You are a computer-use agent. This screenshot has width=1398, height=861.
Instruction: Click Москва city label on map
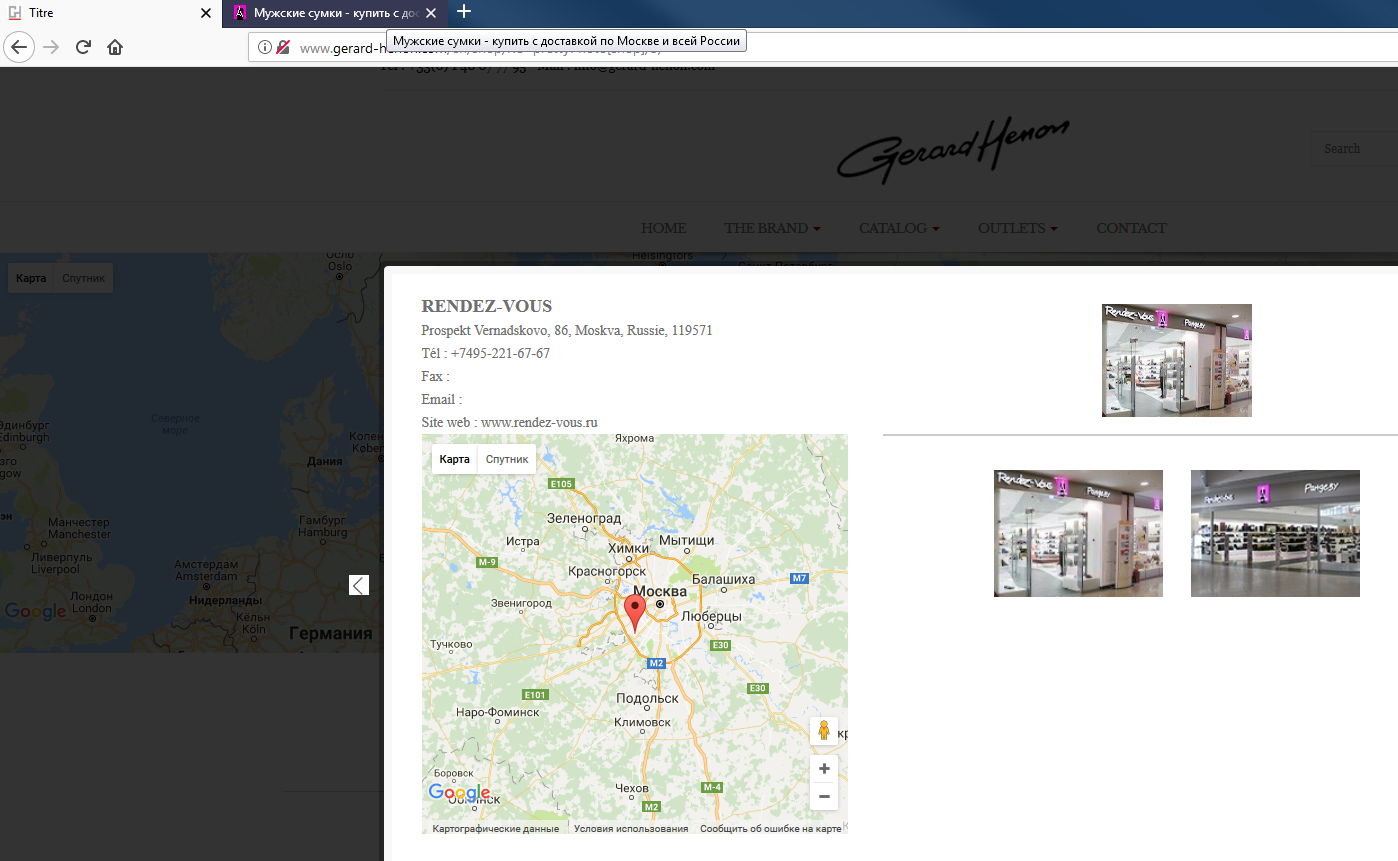coord(660,591)
